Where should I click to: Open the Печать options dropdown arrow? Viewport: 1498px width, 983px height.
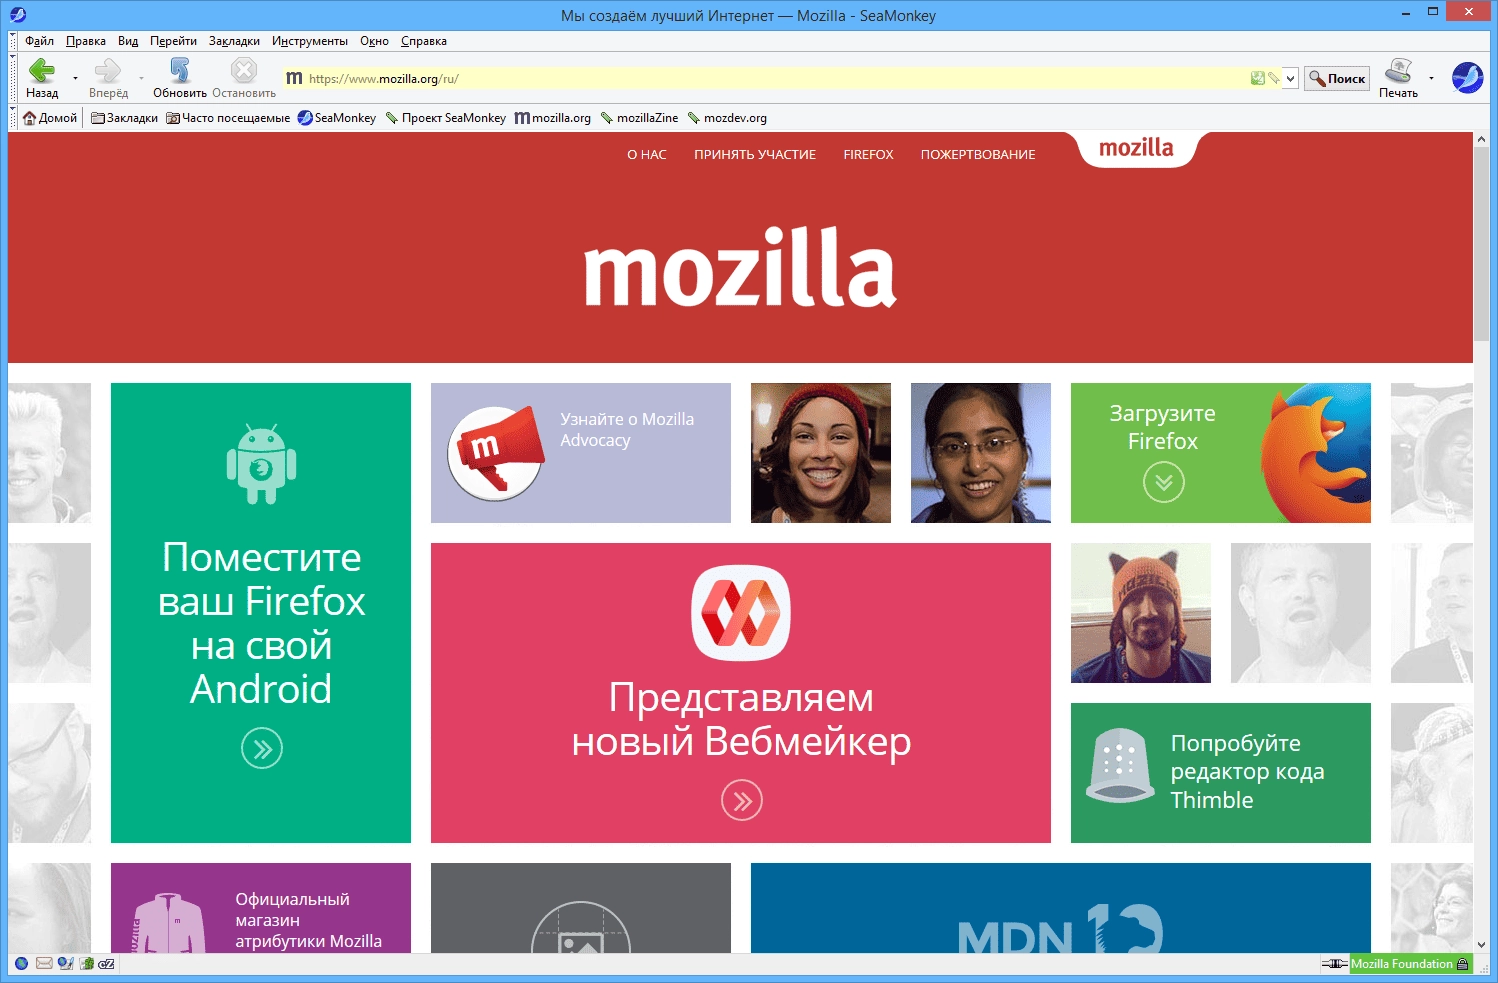tap(1431, 78)
